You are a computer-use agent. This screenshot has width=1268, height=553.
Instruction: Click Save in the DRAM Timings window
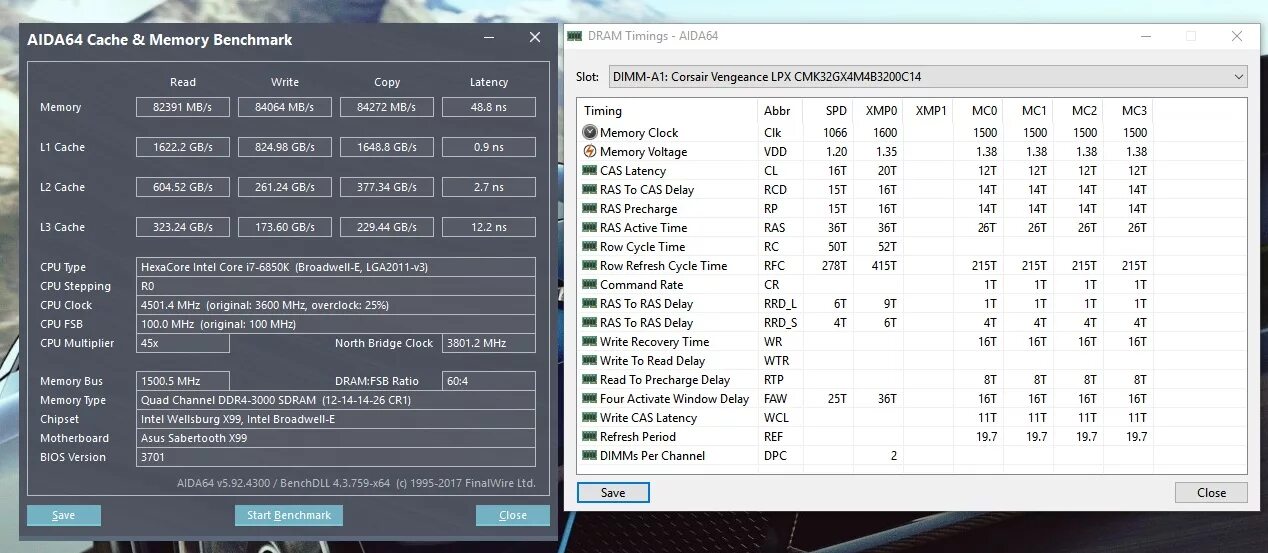[x=613, y=492]
